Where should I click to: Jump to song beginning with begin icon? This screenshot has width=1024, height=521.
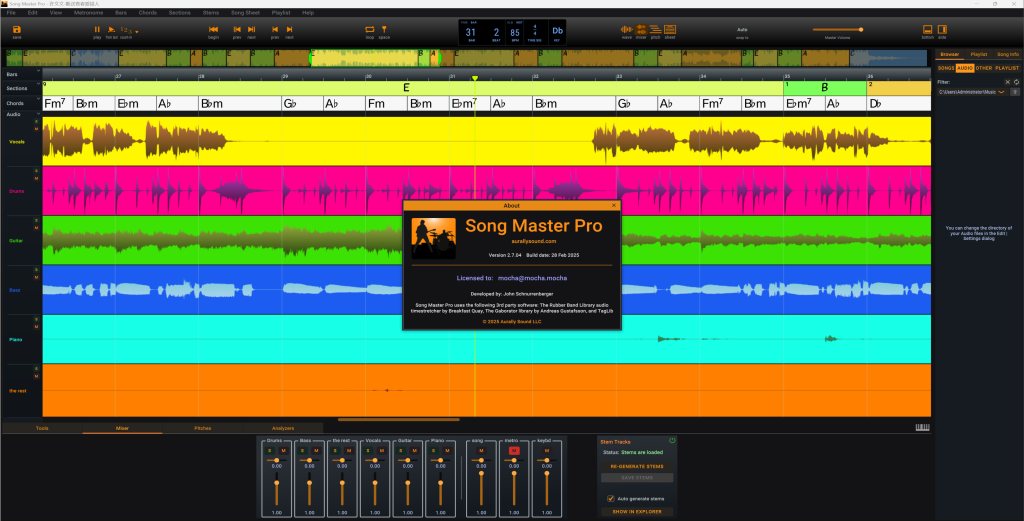(x=213, y=30)
